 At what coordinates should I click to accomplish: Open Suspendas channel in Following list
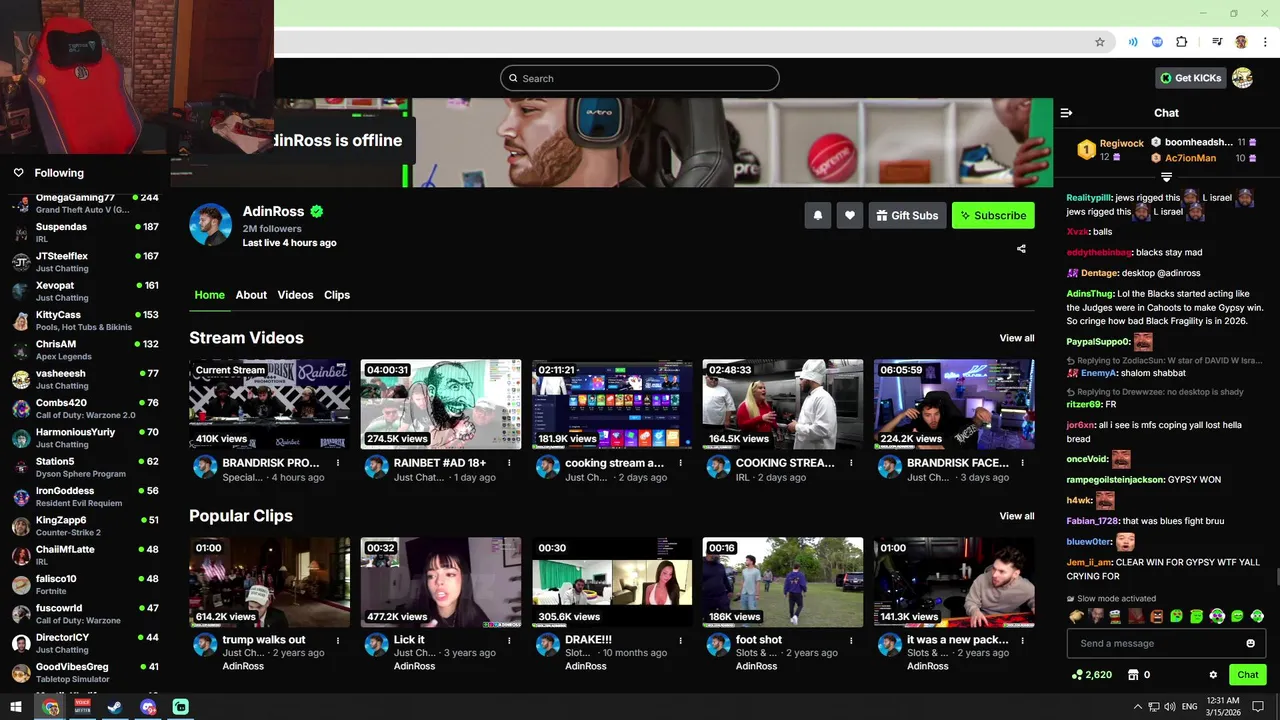coord(85,233)
